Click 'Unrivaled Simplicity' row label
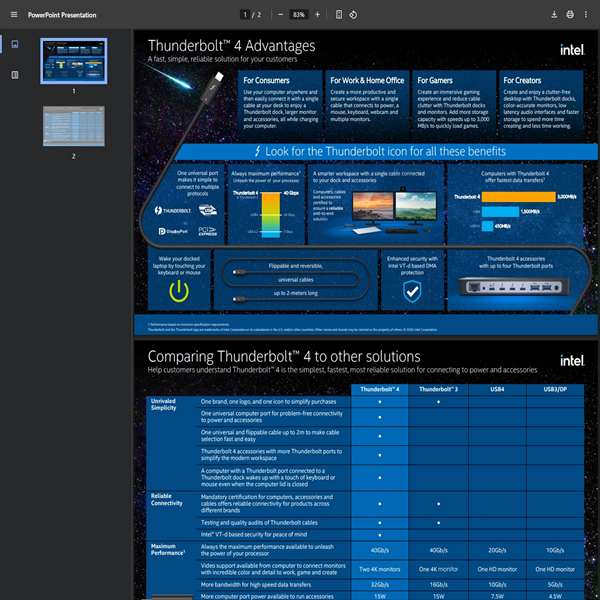This screenshot has width=600, height=600. pos(163,404)
